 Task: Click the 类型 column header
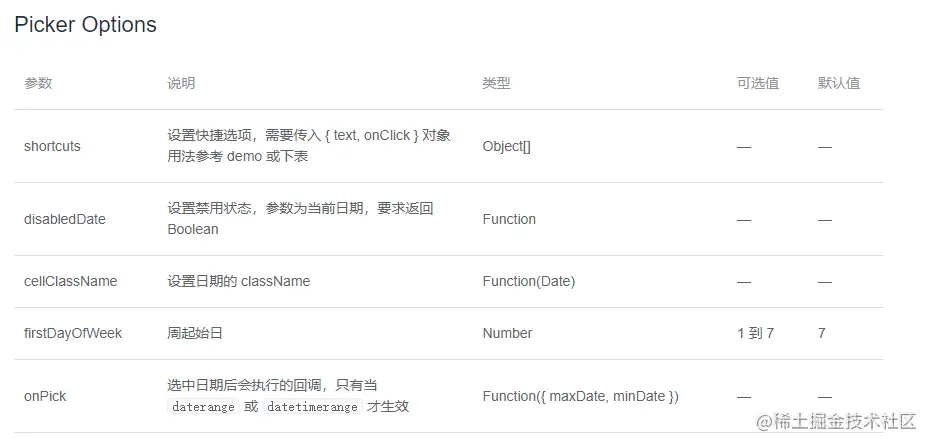pos(496,83)
